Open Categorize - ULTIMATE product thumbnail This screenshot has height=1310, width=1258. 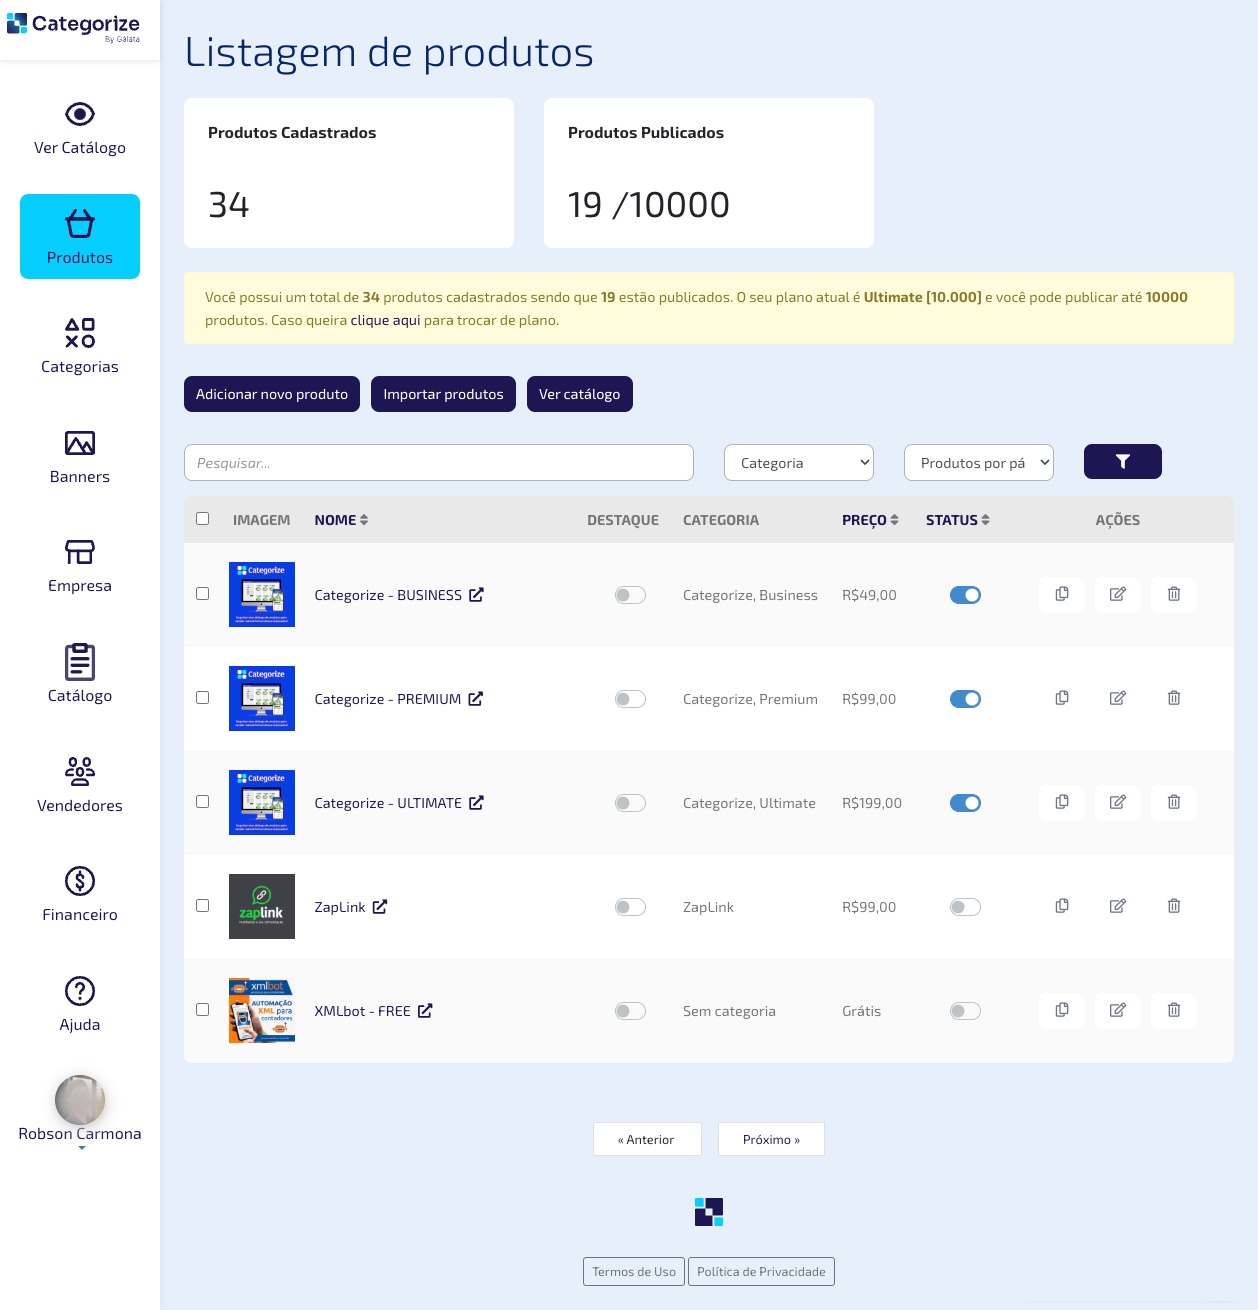tap(262, 803)
